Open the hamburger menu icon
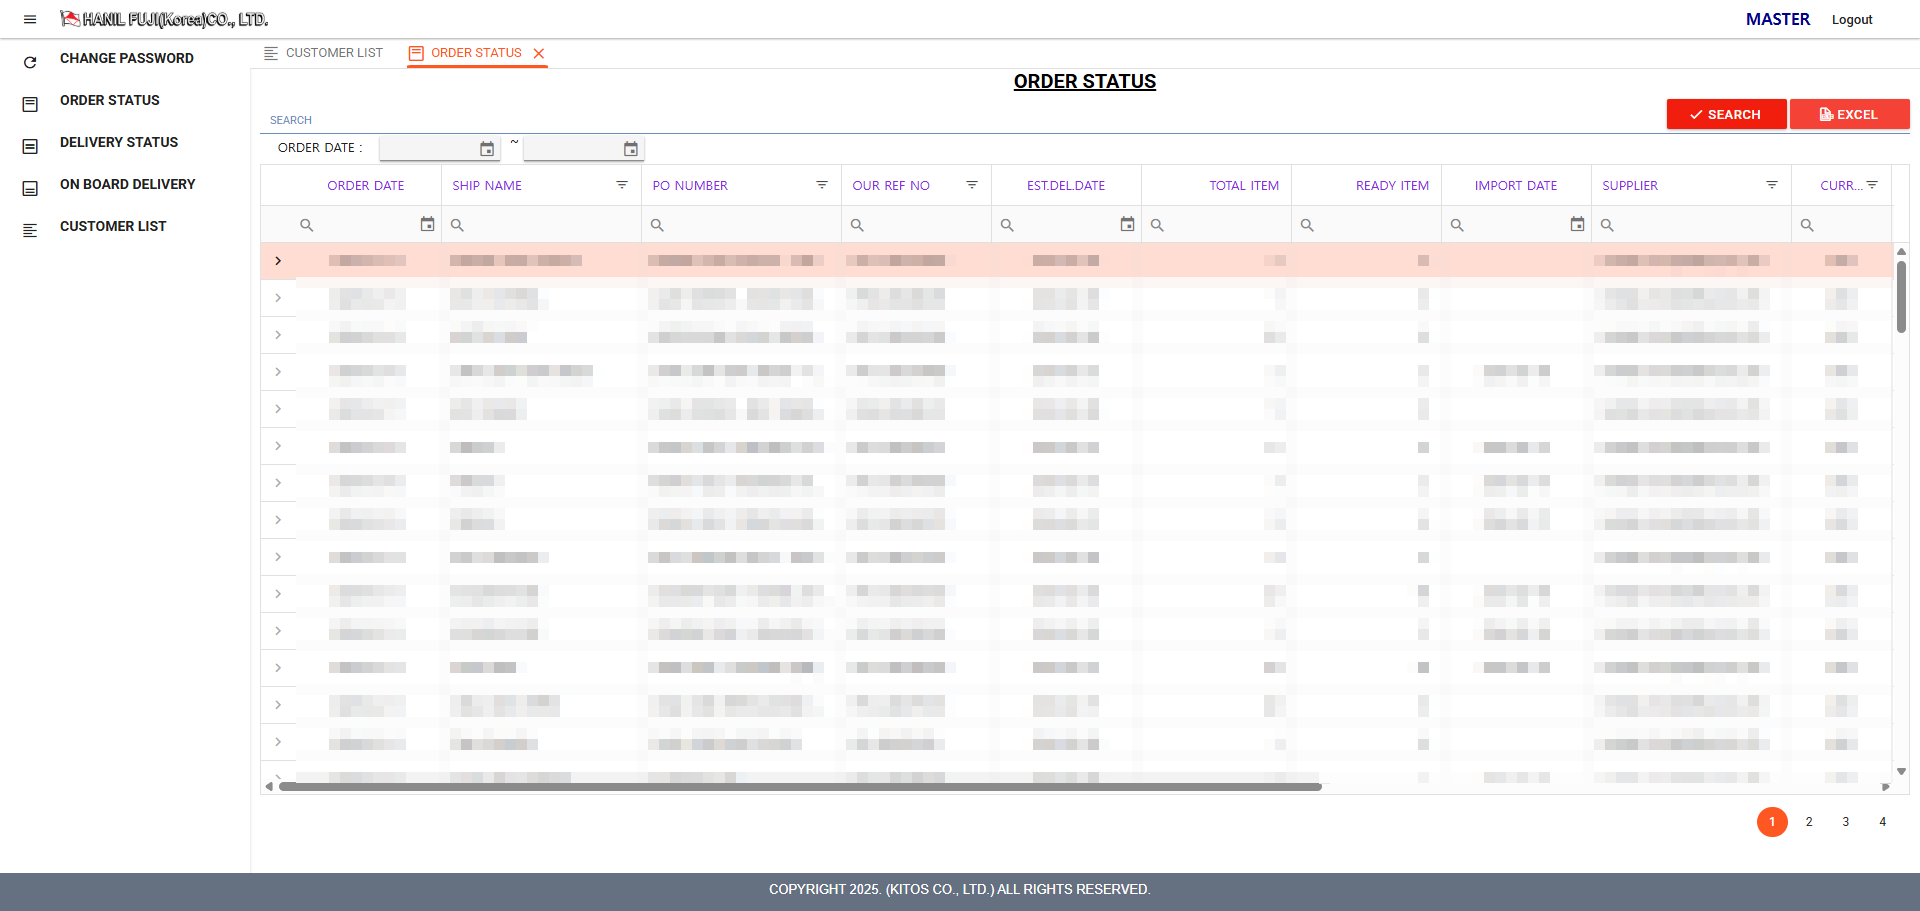The height and width of the screenshot is (911, 1920). (x=30, y=19)
